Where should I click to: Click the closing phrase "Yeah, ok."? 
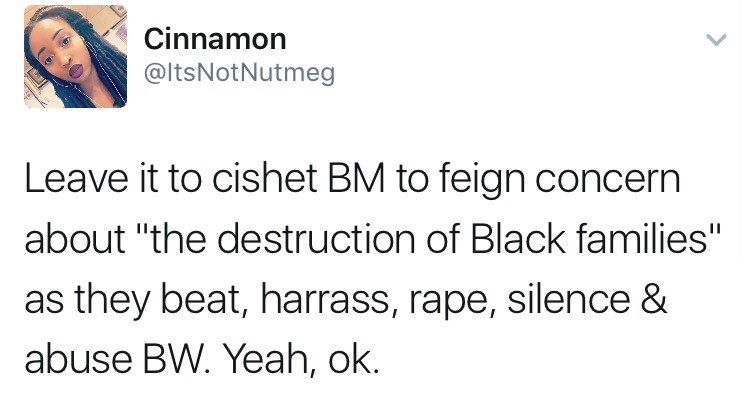click(300, 362)
